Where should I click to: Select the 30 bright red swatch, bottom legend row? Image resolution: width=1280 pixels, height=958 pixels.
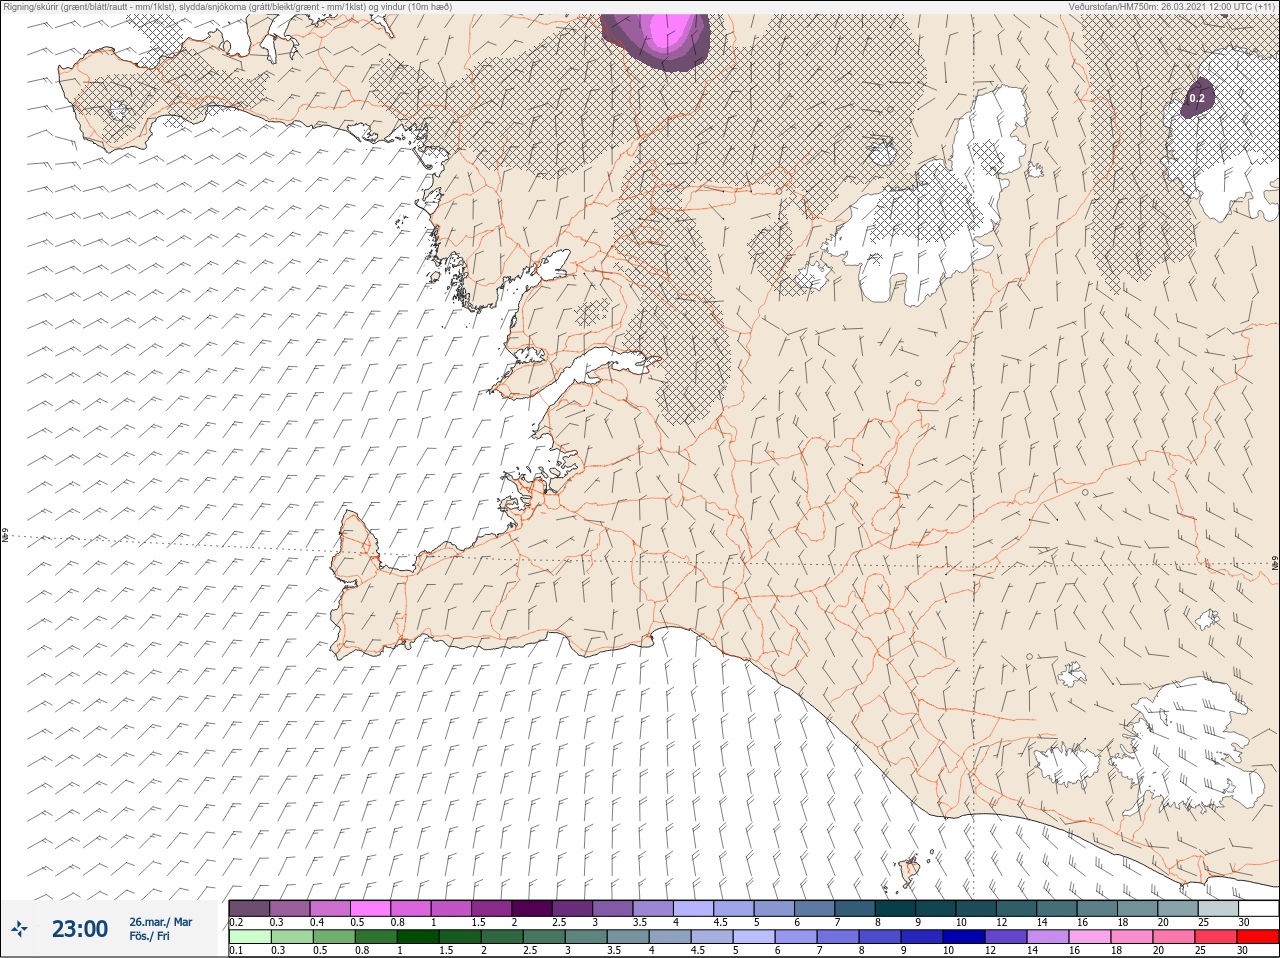point(1258,937)
